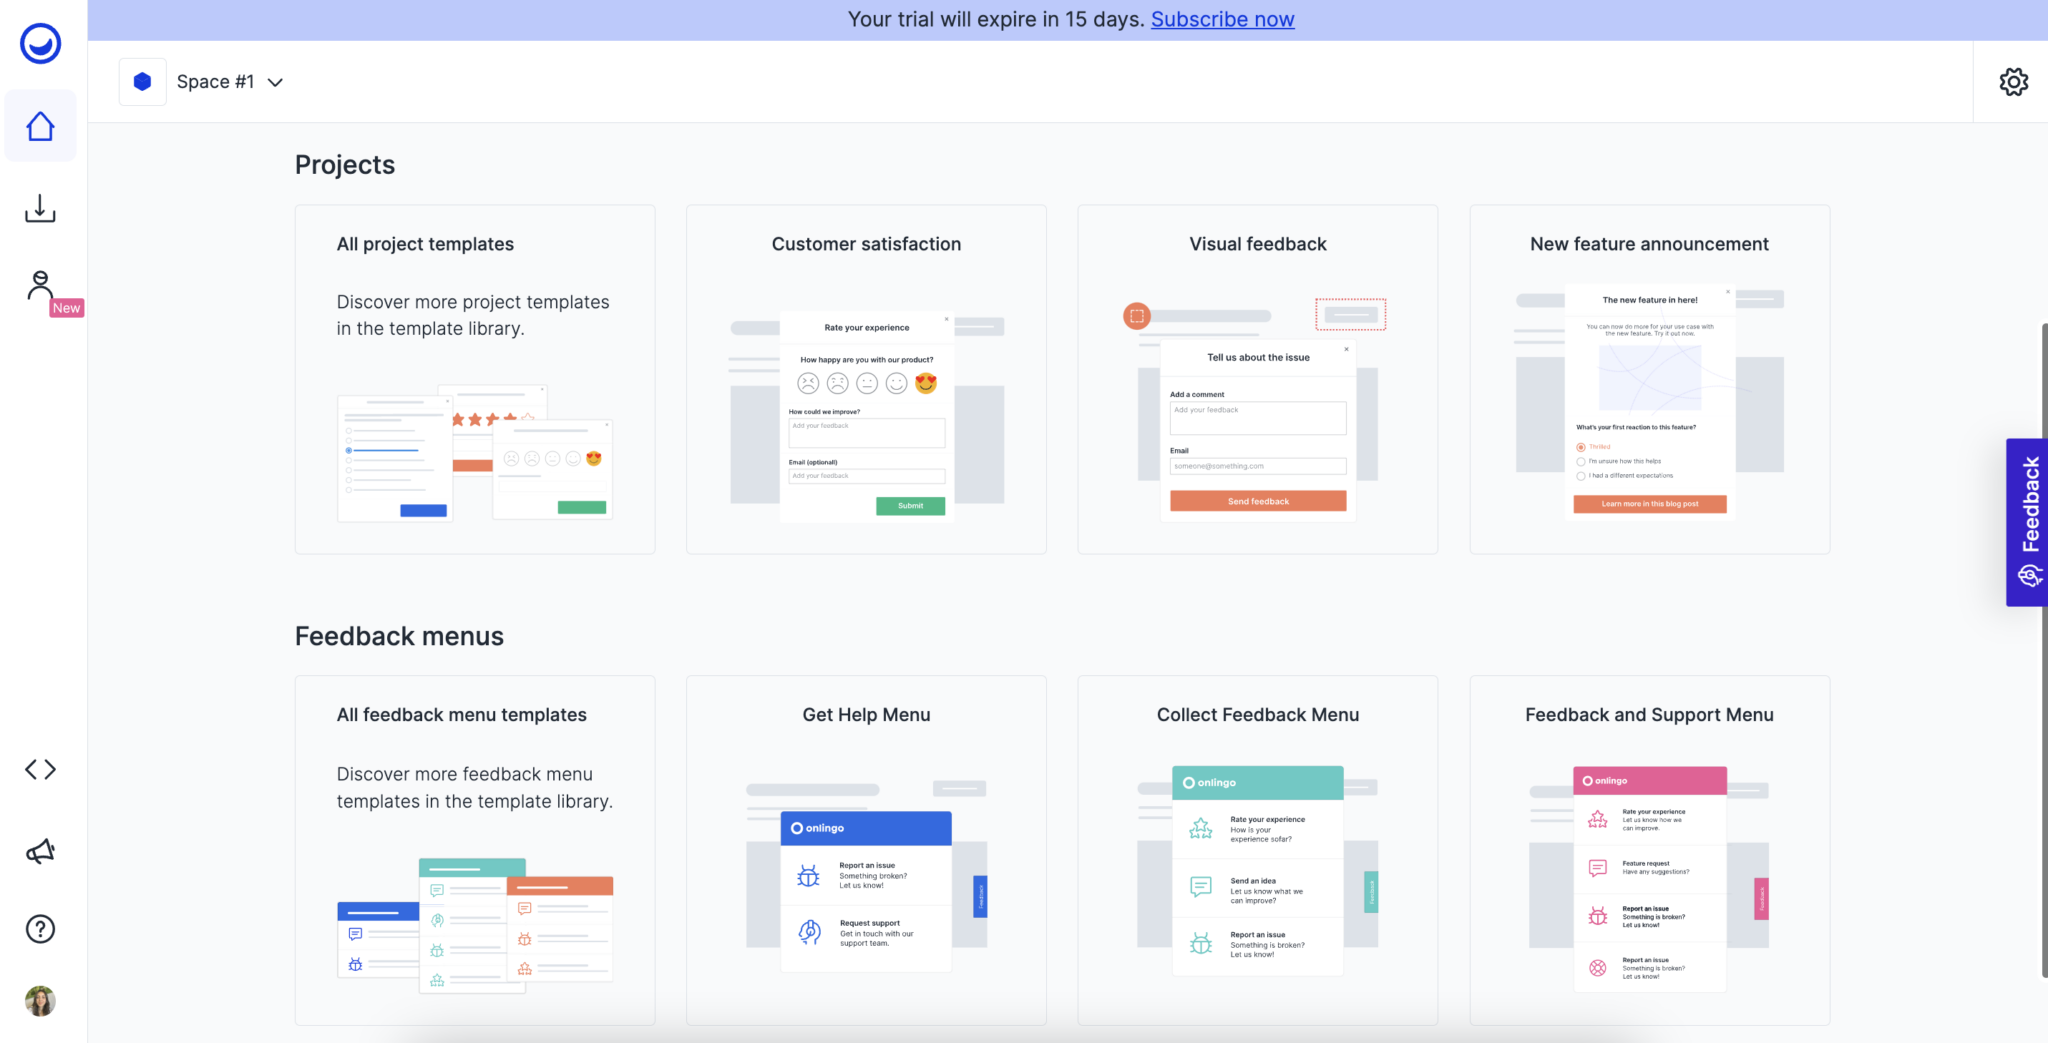Open the announcements megaphone icon
This screenshot has height=1043, width=2048.
[x=40, y=850]
